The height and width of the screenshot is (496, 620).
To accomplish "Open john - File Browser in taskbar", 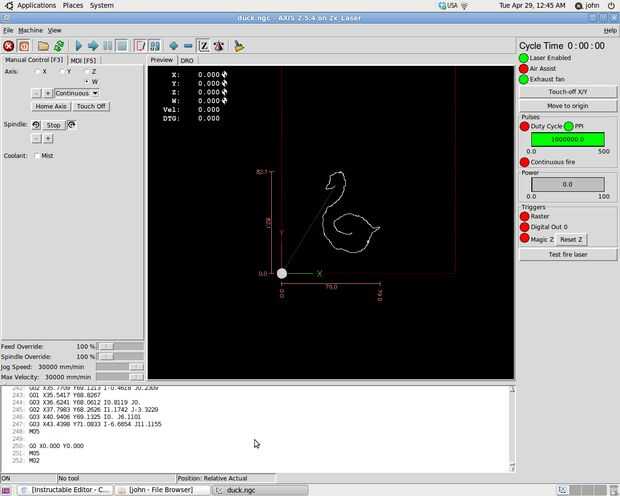I will click(x=163, y=490).
